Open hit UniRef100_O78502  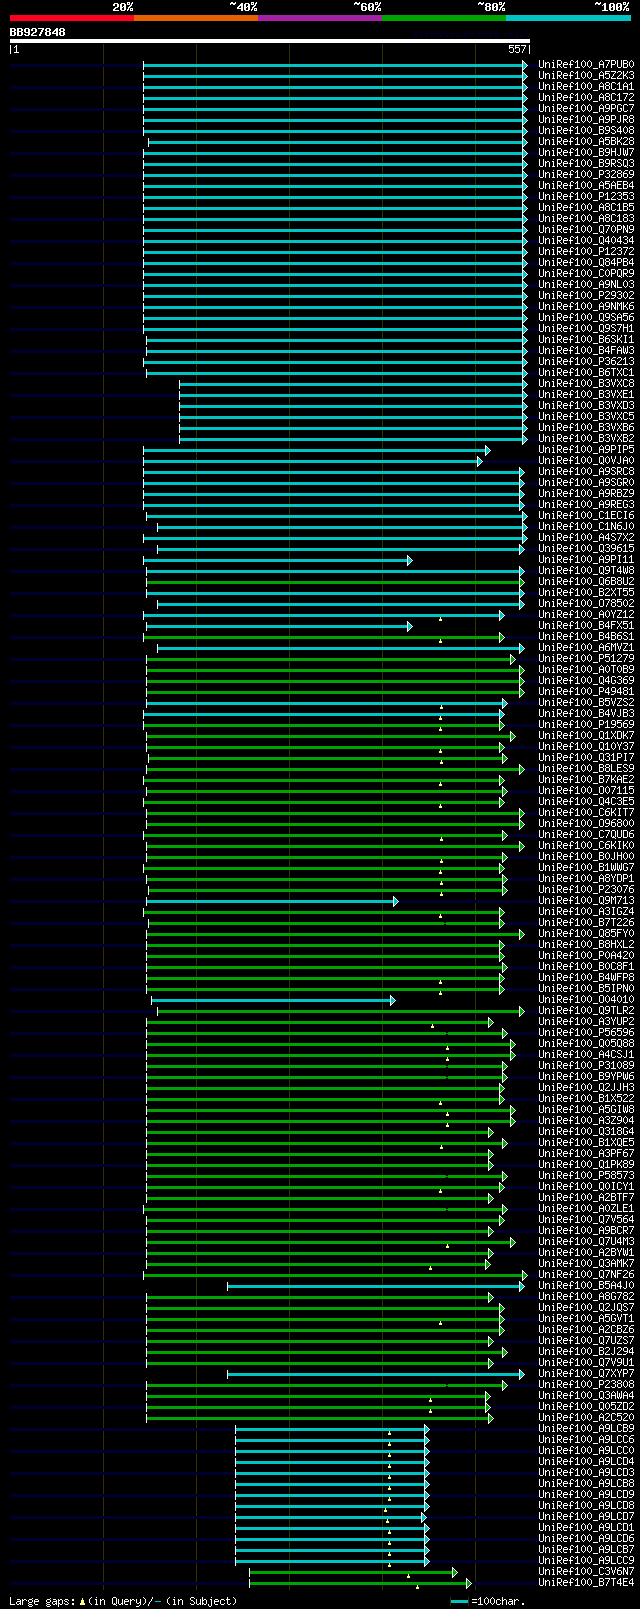click(586, 604)
